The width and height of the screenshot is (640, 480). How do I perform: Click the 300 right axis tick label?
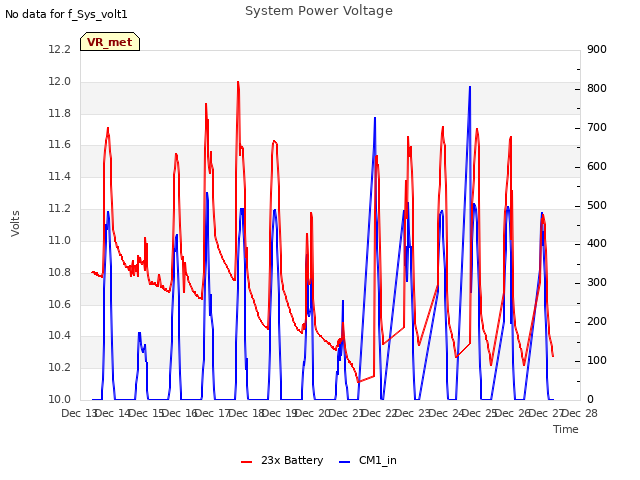(x=597, y=282)
